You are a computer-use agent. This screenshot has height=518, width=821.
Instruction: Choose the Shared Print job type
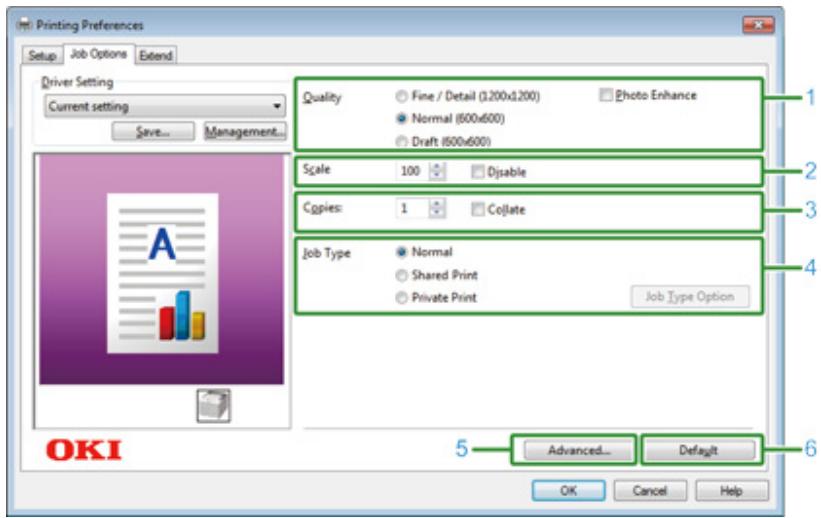401,275
